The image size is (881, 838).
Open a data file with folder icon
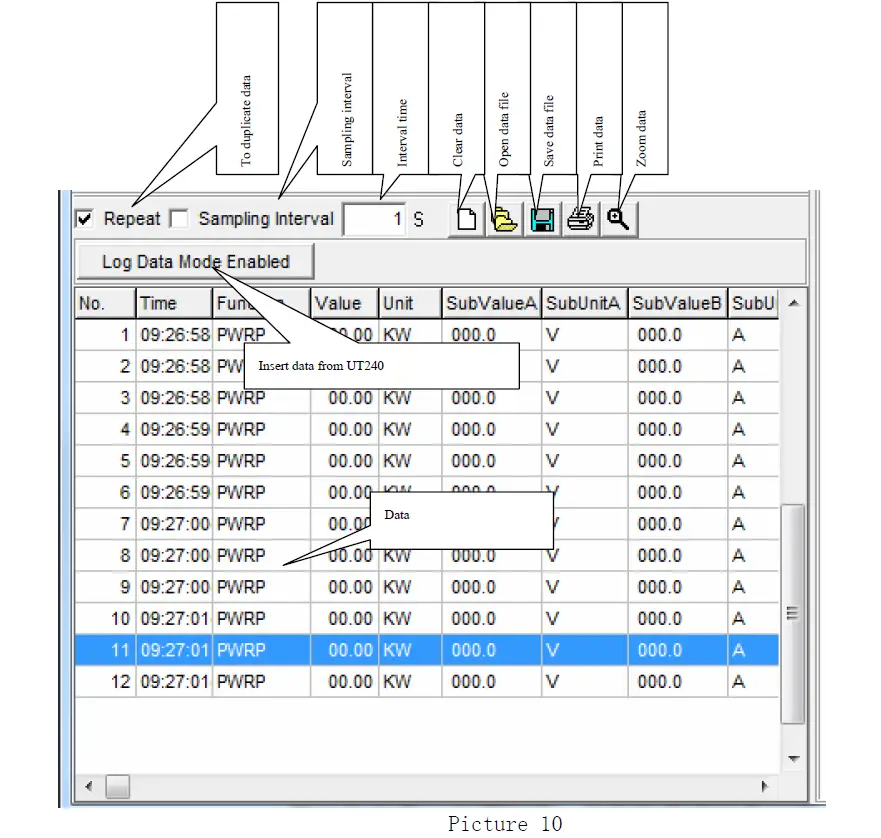[505, 219]
